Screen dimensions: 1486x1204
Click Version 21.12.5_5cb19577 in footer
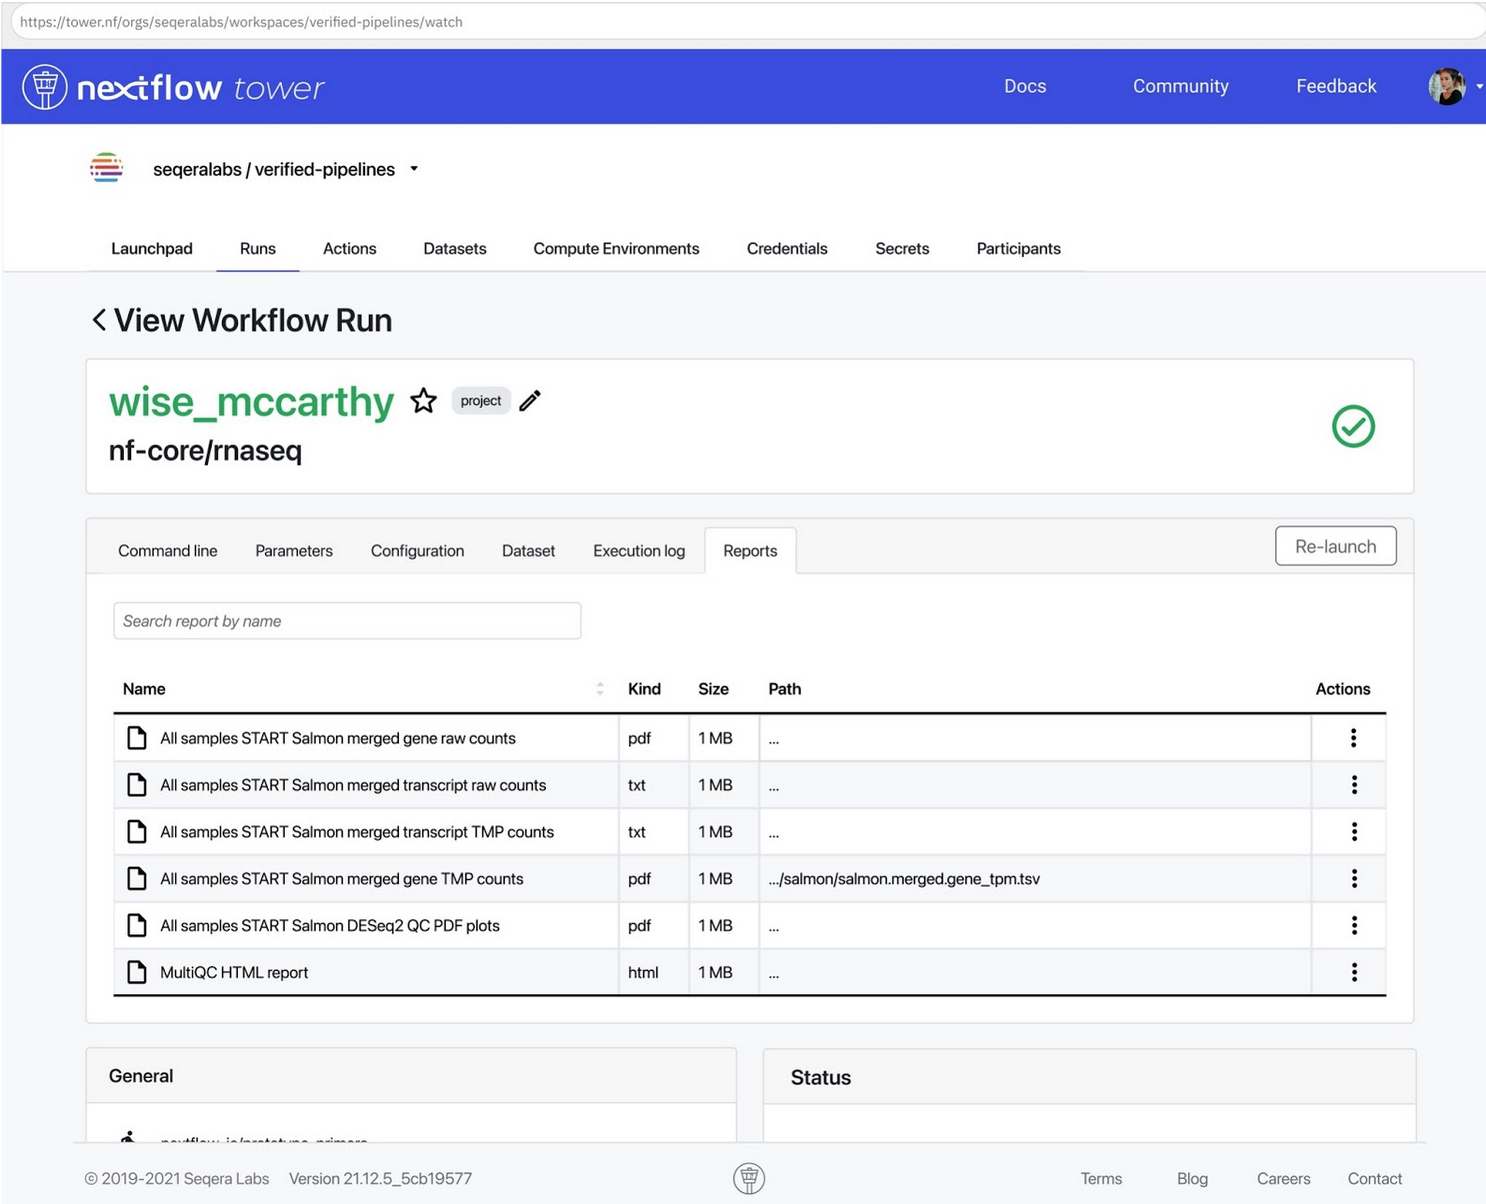[380, 1179]
